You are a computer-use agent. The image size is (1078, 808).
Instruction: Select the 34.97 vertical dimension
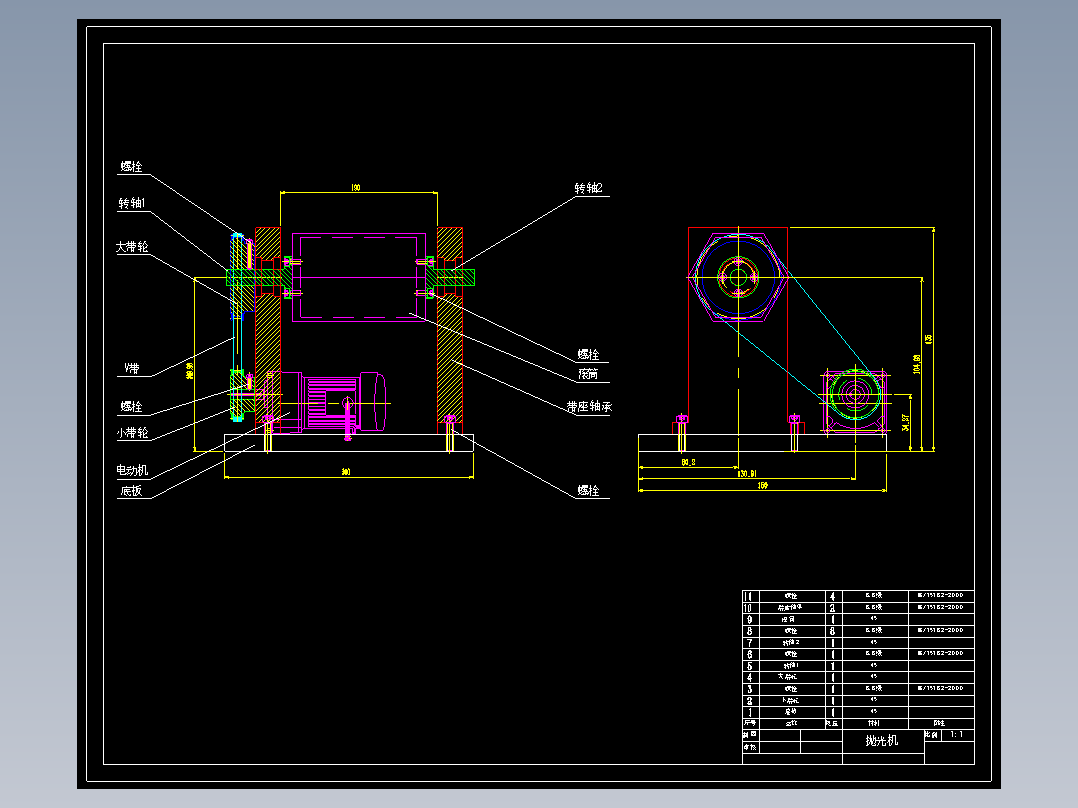coord(906,422)
